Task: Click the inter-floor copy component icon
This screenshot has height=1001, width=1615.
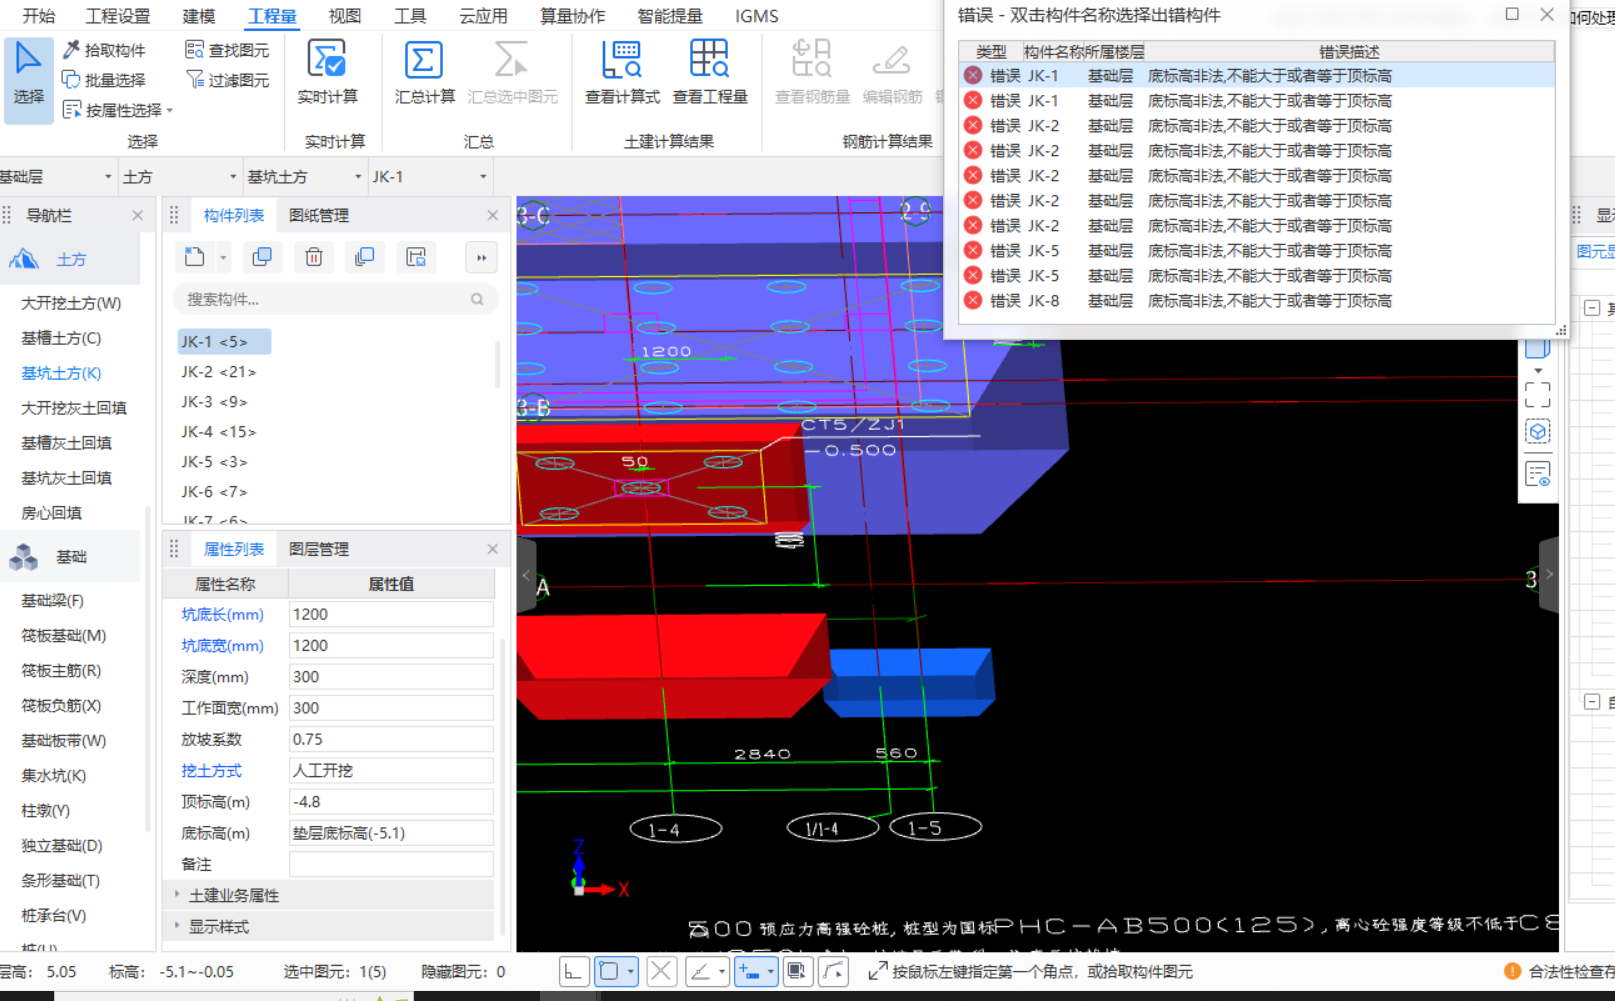Action: pos(365,257)
